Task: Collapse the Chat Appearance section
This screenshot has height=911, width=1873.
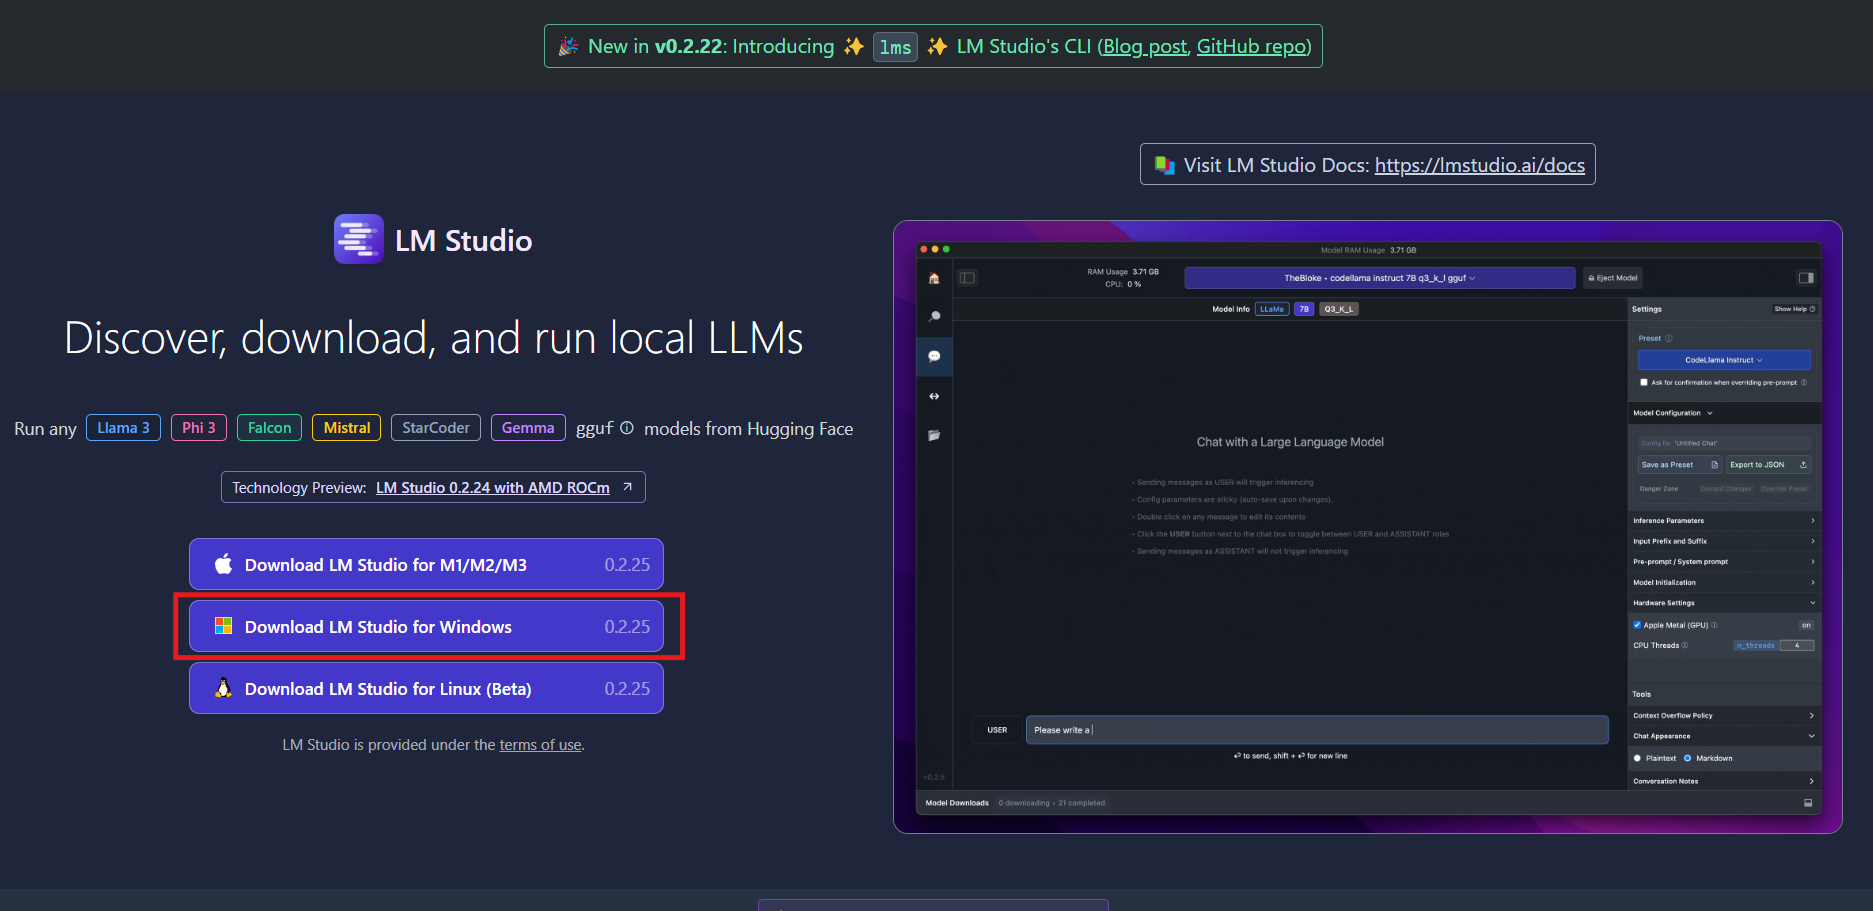Action: pyautogui.click(x=1724, y=736)
